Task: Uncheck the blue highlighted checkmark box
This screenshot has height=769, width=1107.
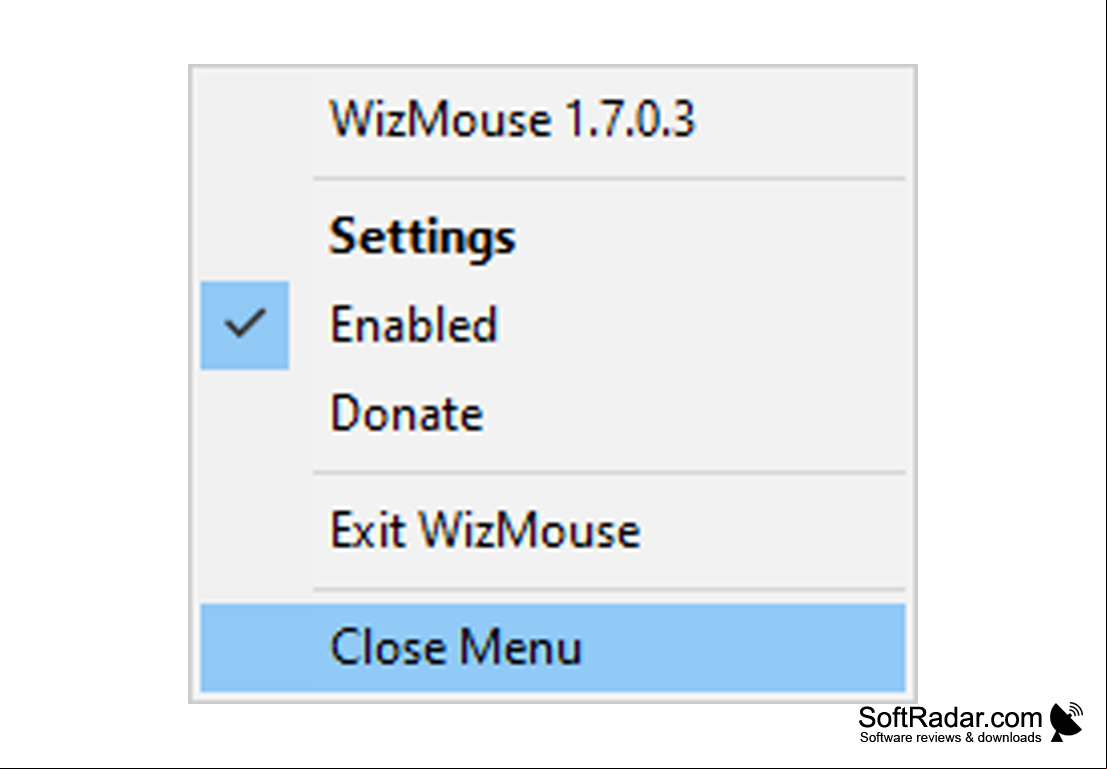Action: [x=244, y=325]
